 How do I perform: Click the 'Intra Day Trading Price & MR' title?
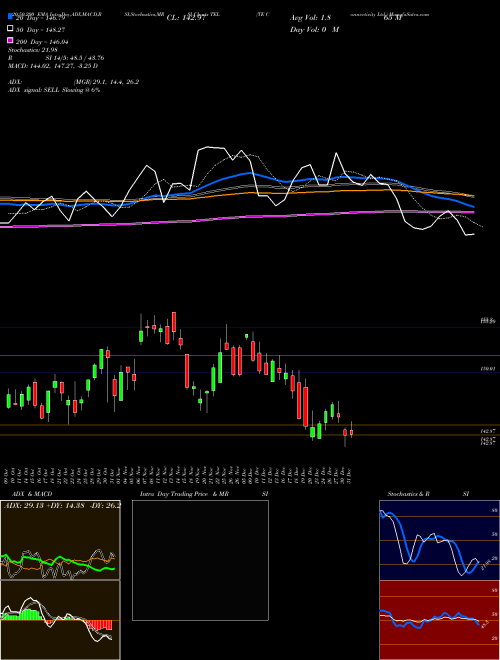(x=184, y=494)
